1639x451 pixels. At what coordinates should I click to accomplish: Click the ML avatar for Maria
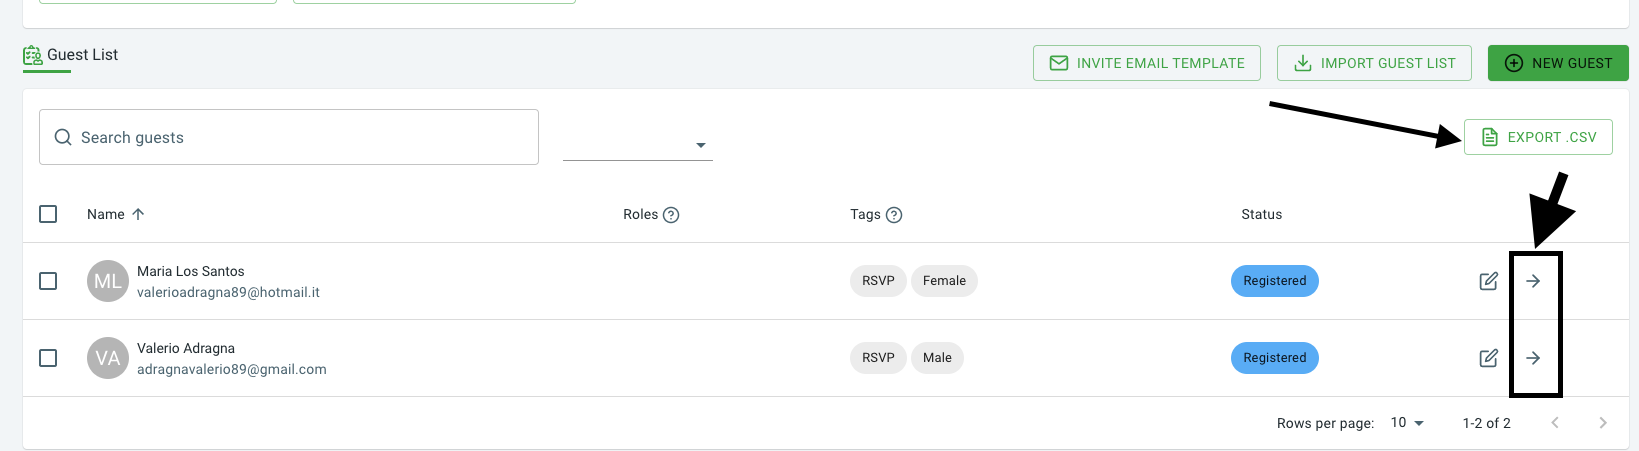pyautogui.click(x=108, y=281)
